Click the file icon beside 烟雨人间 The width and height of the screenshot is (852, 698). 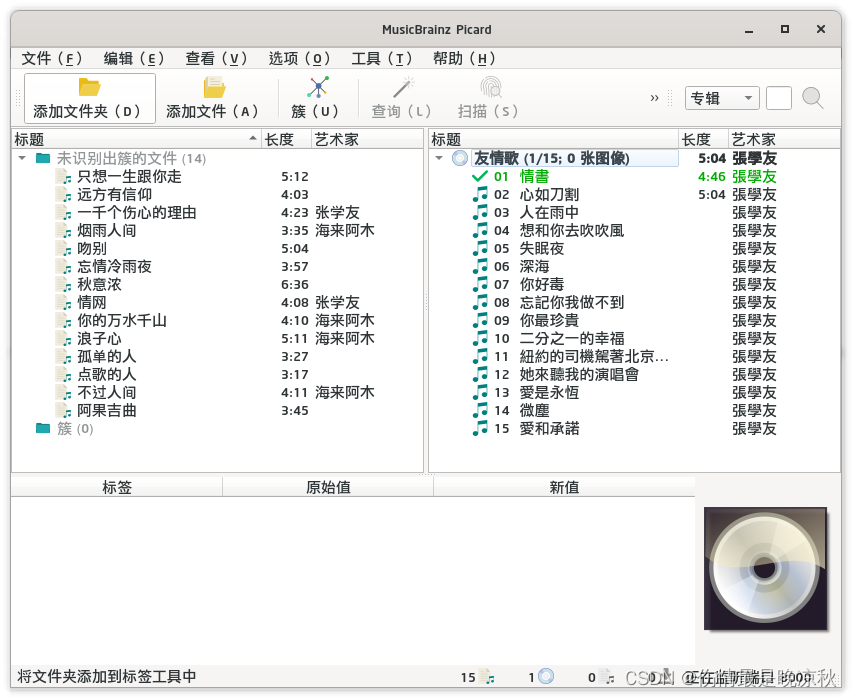point(64,230)
